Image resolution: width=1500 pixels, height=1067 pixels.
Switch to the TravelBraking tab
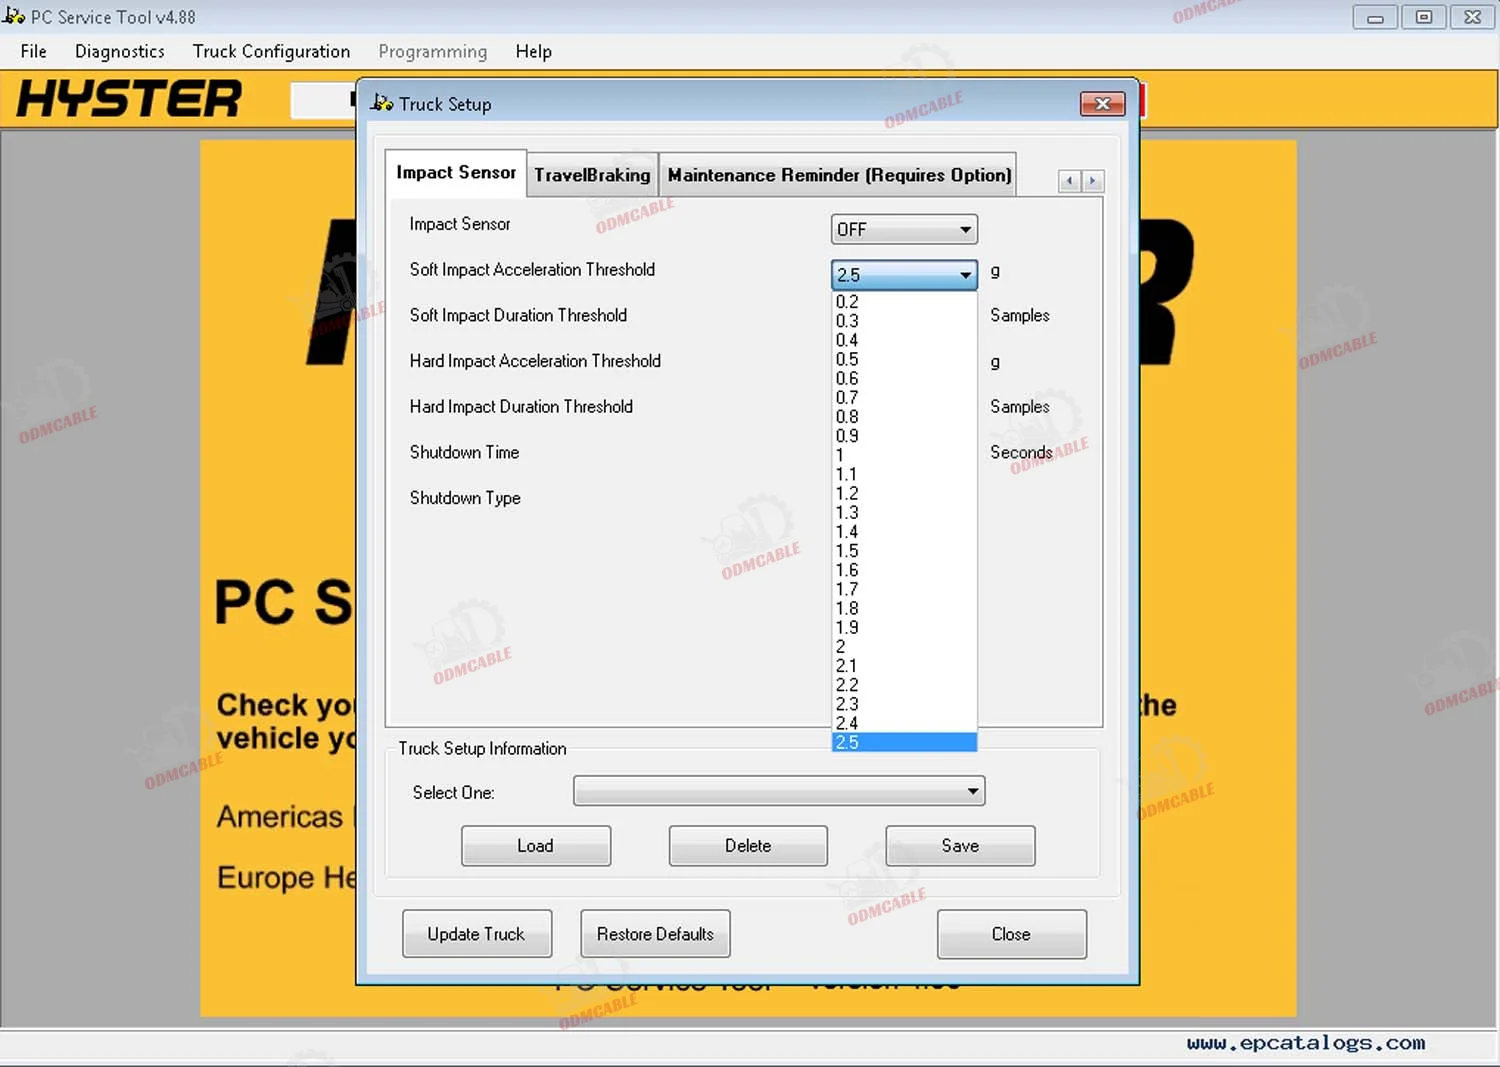click(x=592, y=175)
